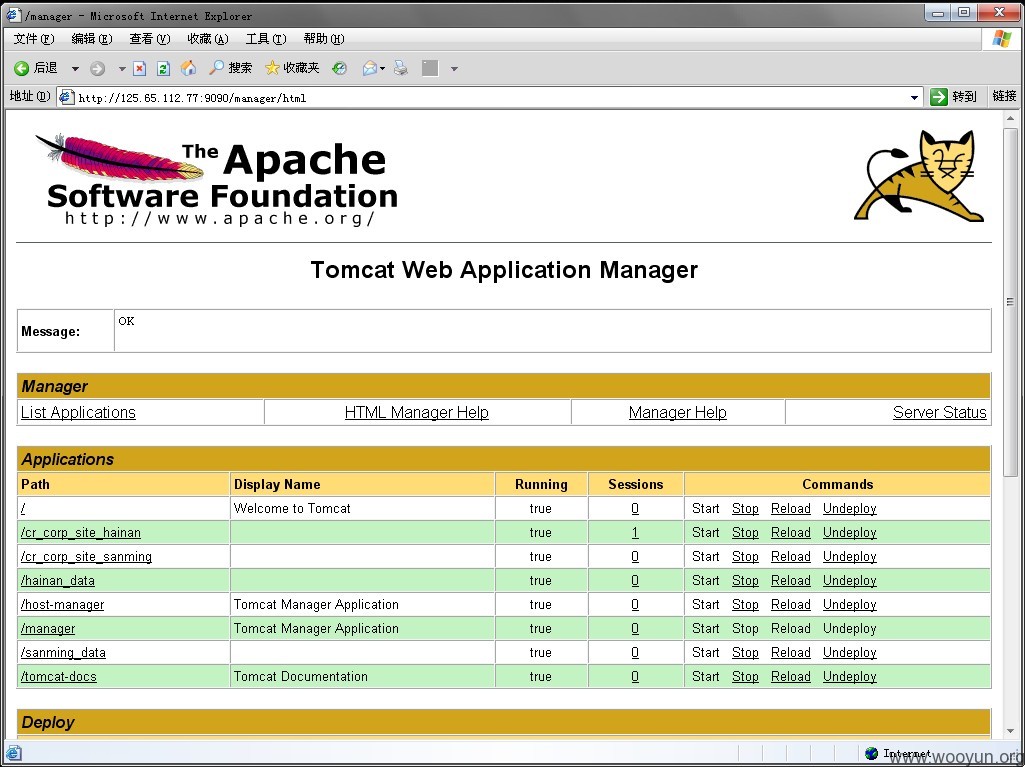This screenshot has height=767, width=1025.
Task: Click the Stop loading icon
Action: tap(139, 68)
